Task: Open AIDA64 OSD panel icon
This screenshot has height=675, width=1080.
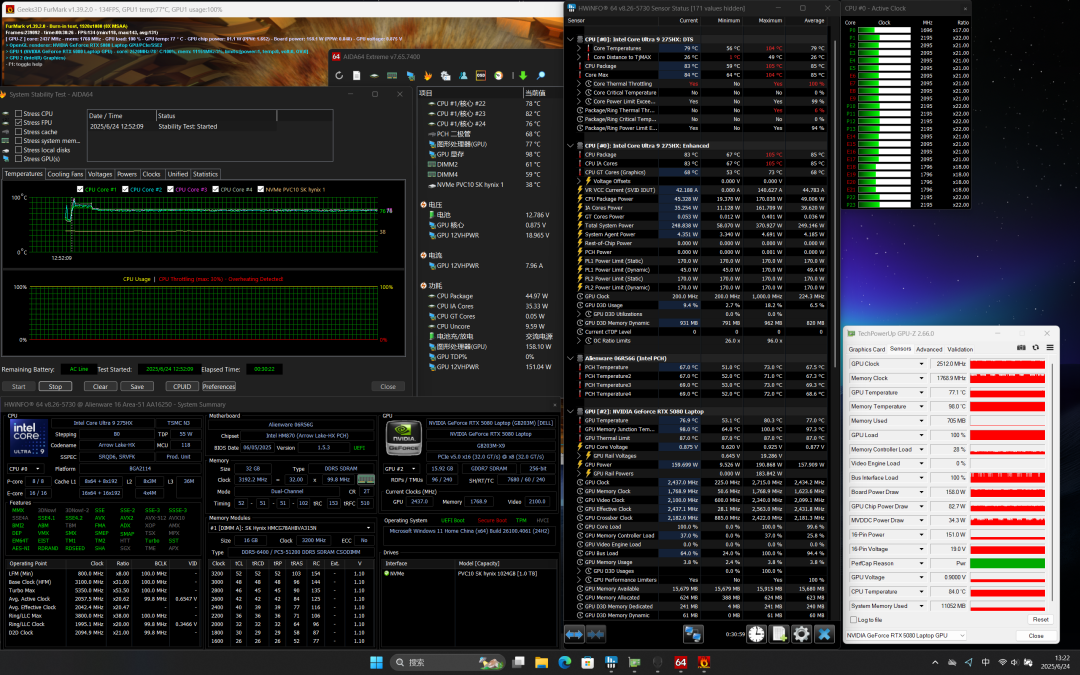Action: (x=481, y=76)
